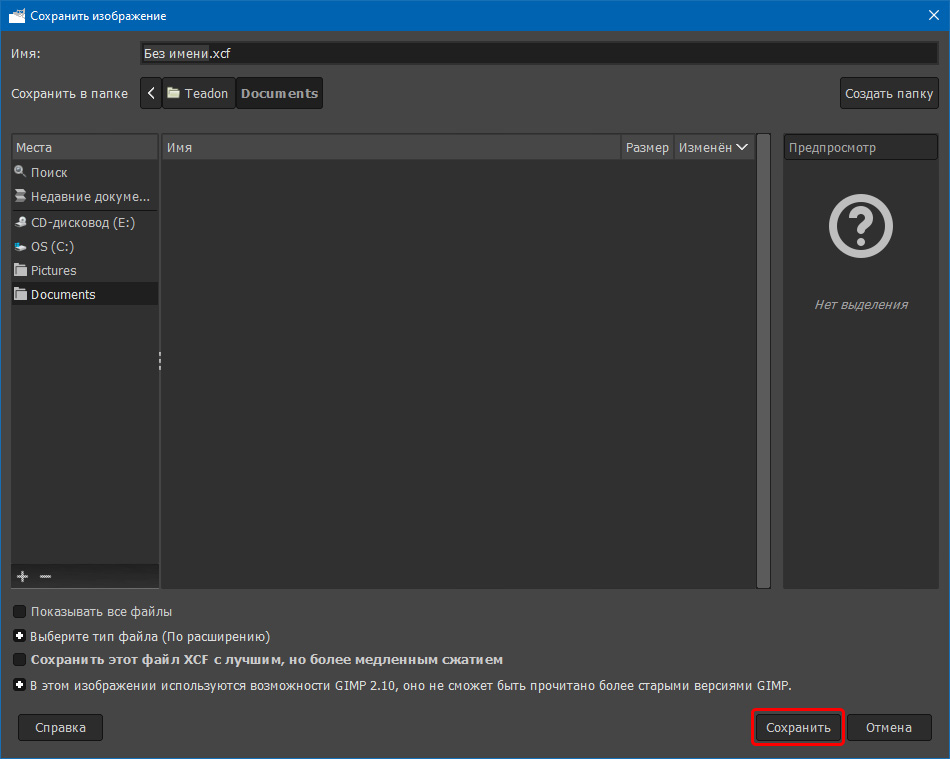The image size is (950, 759).
Task: Click the 'Сохранить' button
Action: click(798, 728)
